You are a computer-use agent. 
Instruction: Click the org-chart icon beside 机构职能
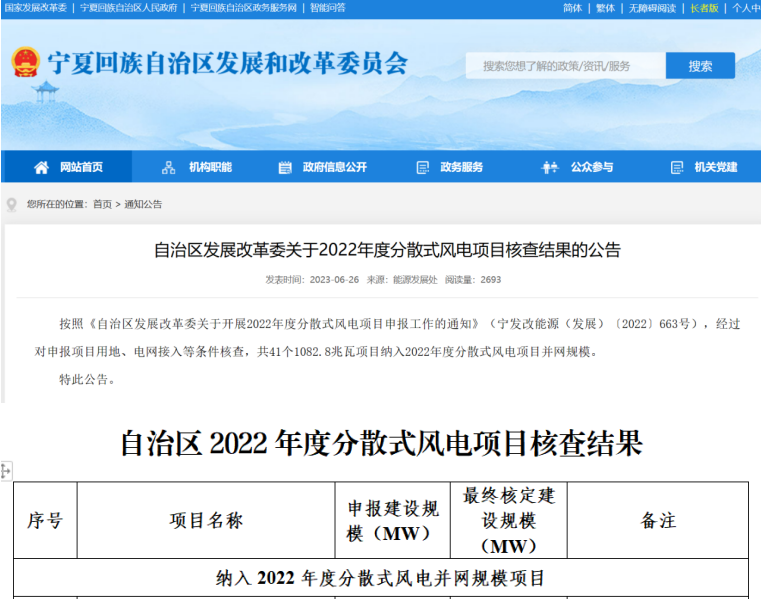168,167
